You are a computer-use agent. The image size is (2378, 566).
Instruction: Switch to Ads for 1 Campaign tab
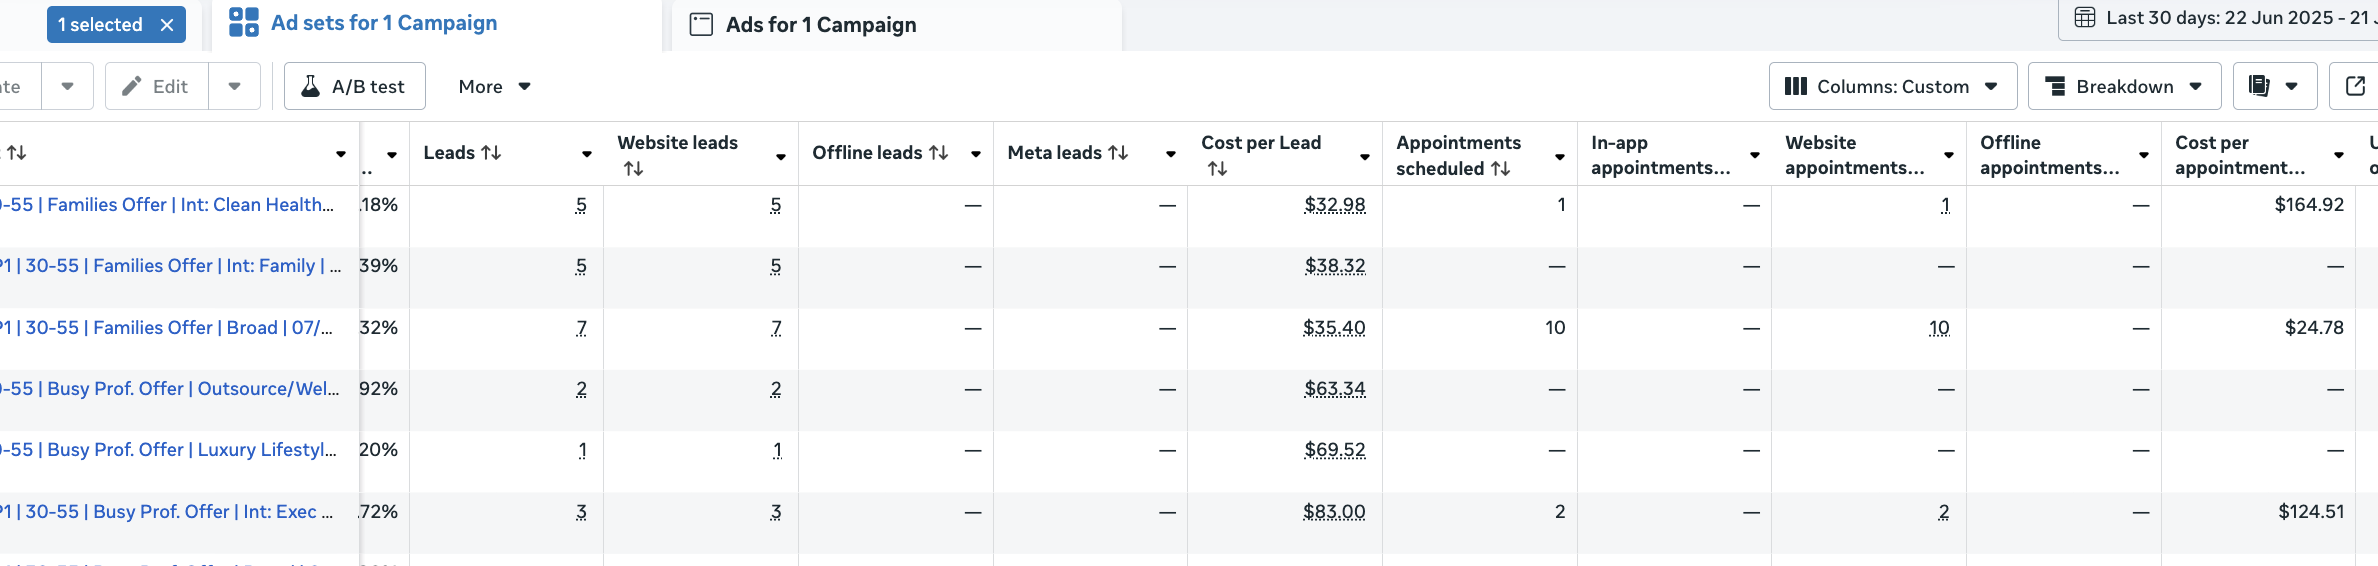[x=820, y=25]
